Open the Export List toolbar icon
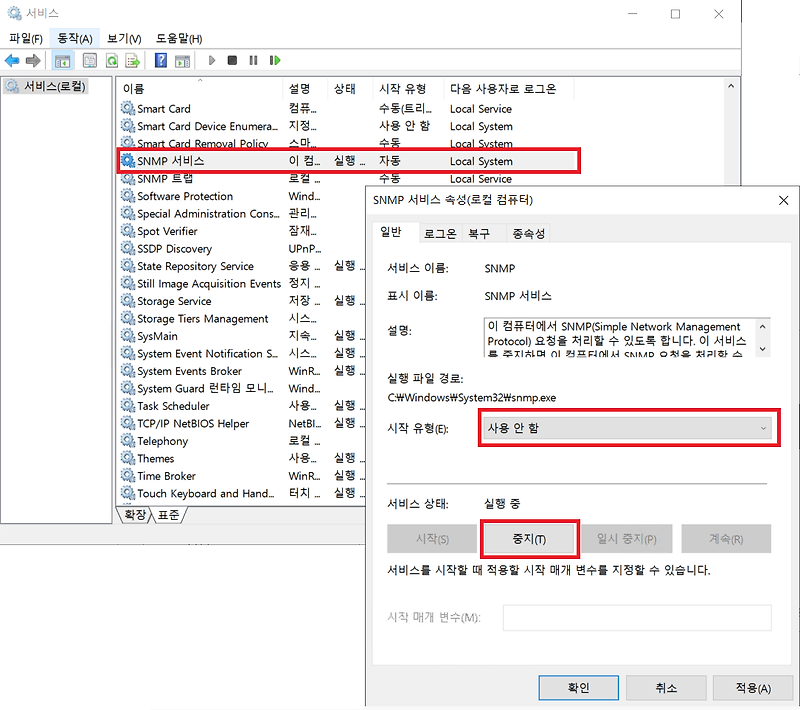 [x=130, y=60]
